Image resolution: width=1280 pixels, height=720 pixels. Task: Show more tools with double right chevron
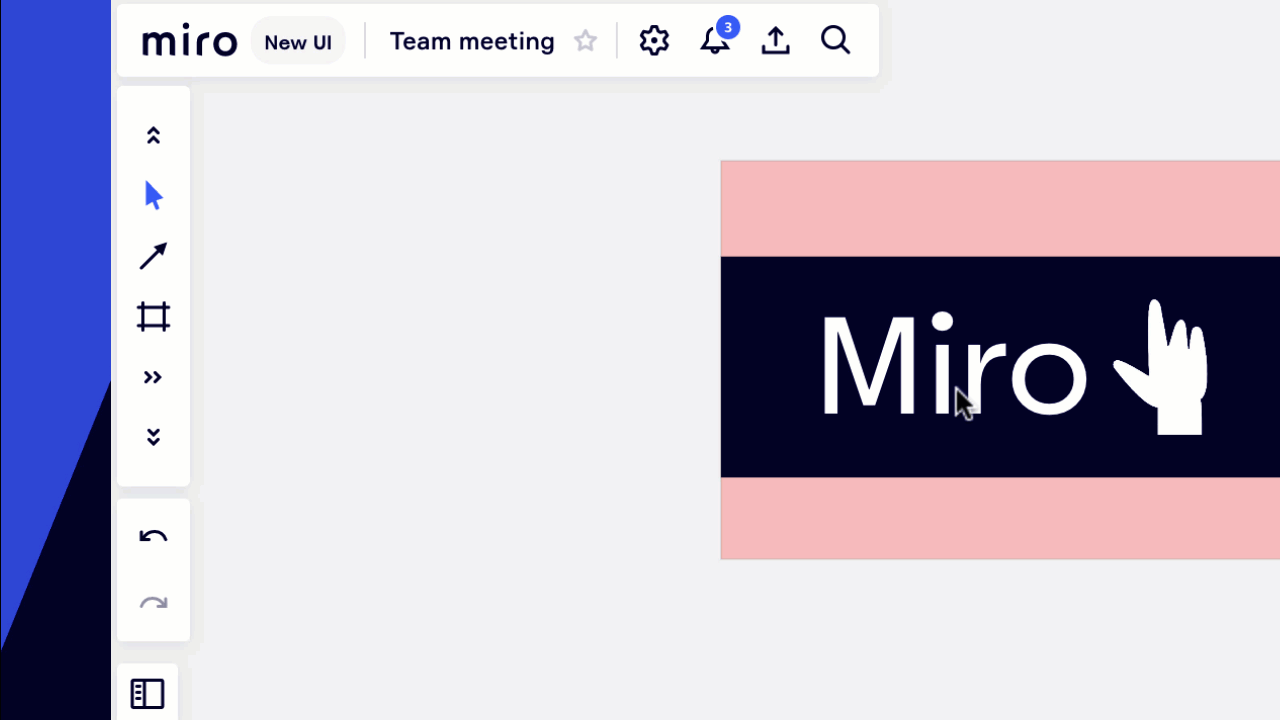tap(153, 377)
